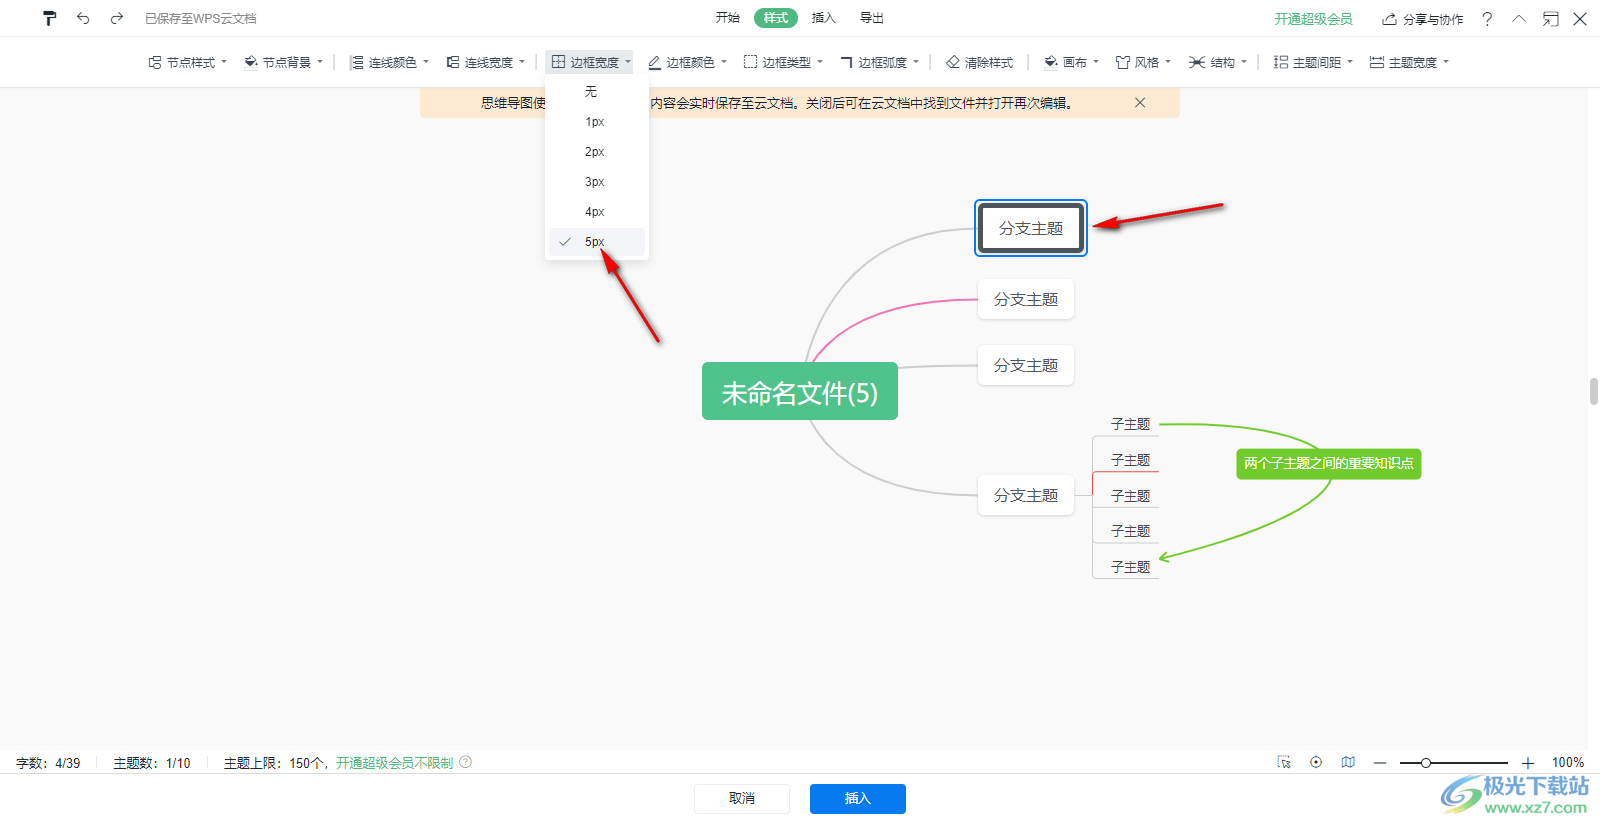The height and width of the screenshot is (824, 1600).
Task: Zoom out with the minus icon
Action: pyautogui.click(x=1380, y=763)
